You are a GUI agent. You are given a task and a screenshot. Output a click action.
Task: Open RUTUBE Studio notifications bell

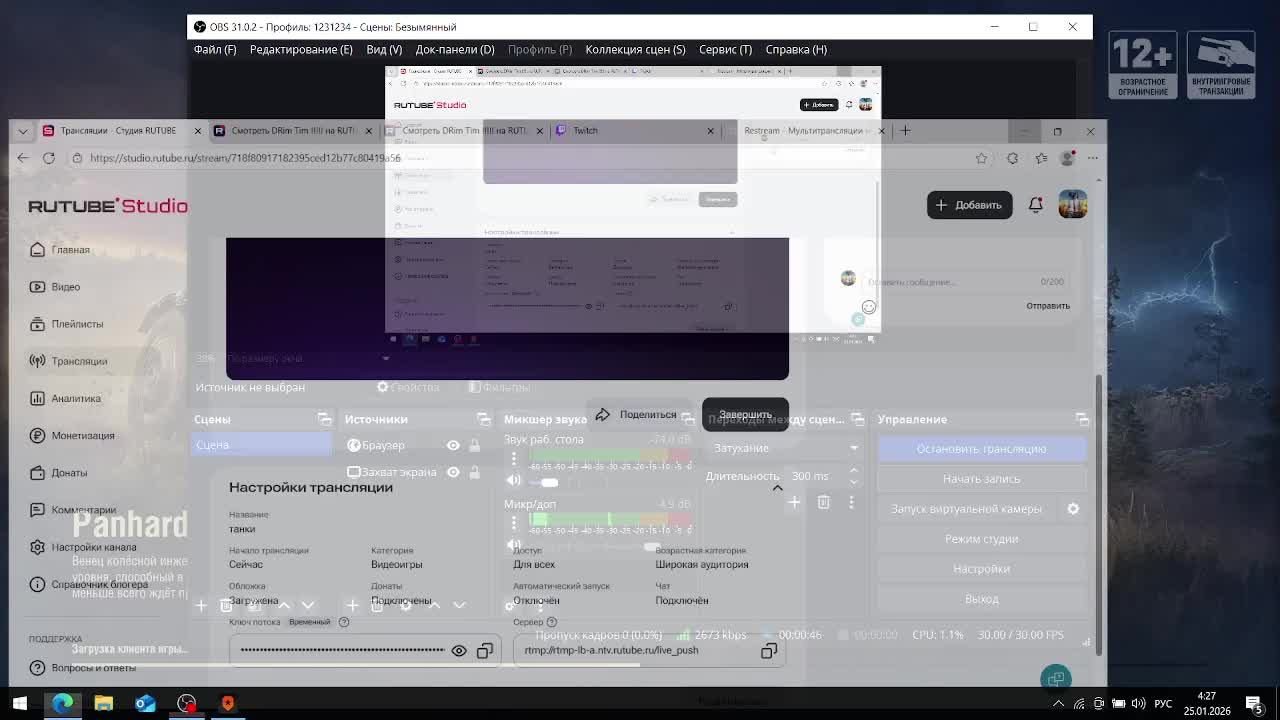(1036, 205)
